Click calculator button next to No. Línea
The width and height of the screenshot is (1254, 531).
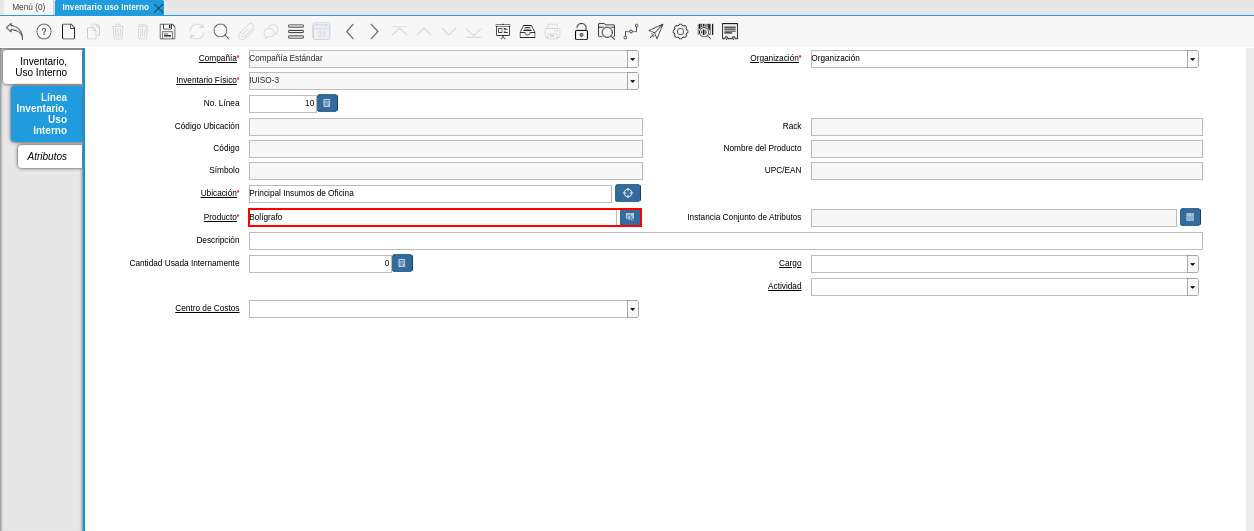(x=327, y=103)
